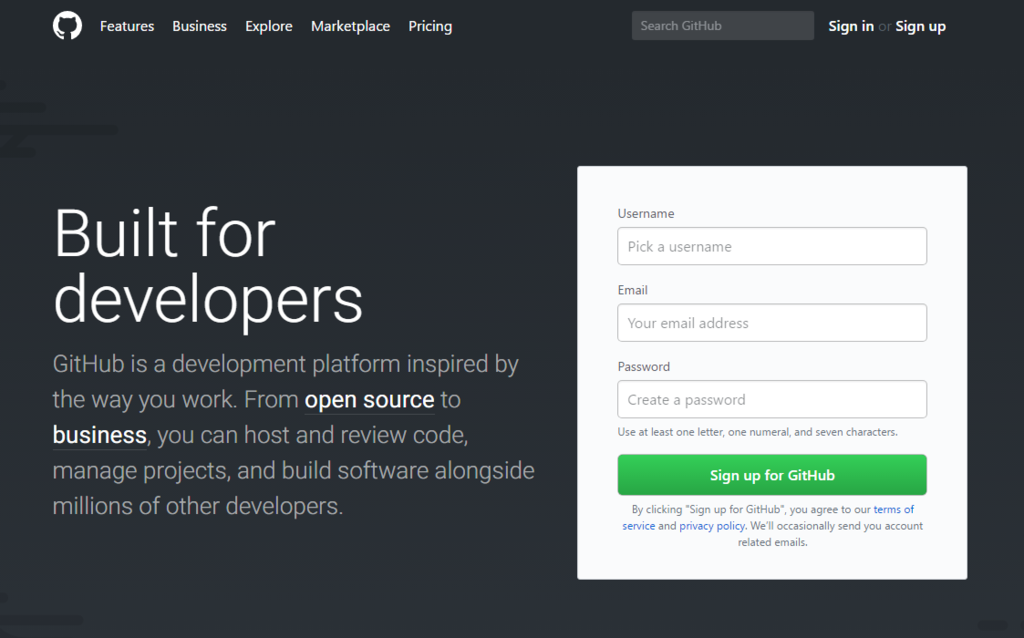
Task: Open the Features menu item
Action: click(x=127, y=26)
